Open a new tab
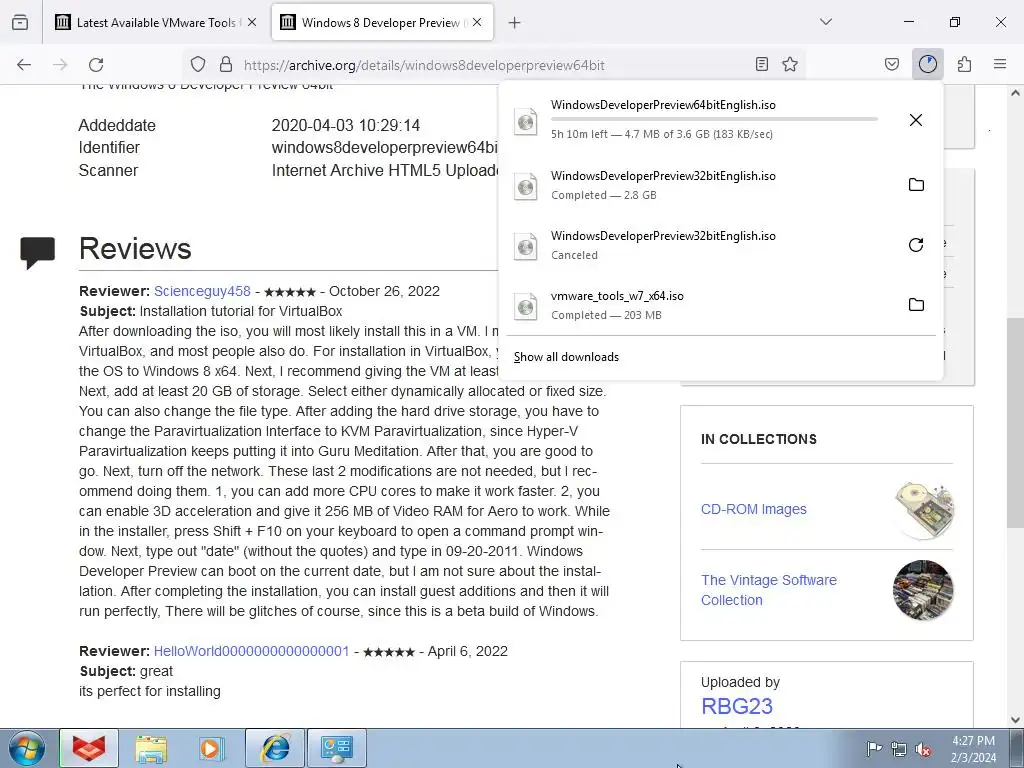The image size is (1024, 768). point(515,23)
